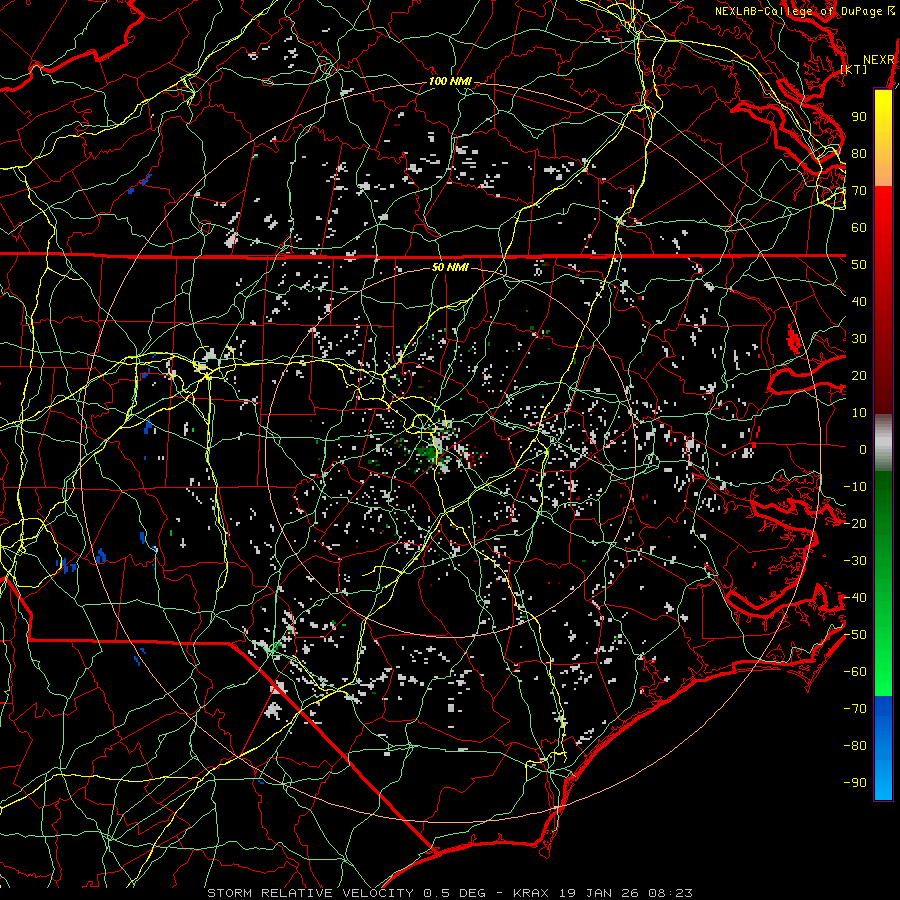900x900 pixels.
Task: Click the 08:23 timestamp
Action: (x=670, y=893)
